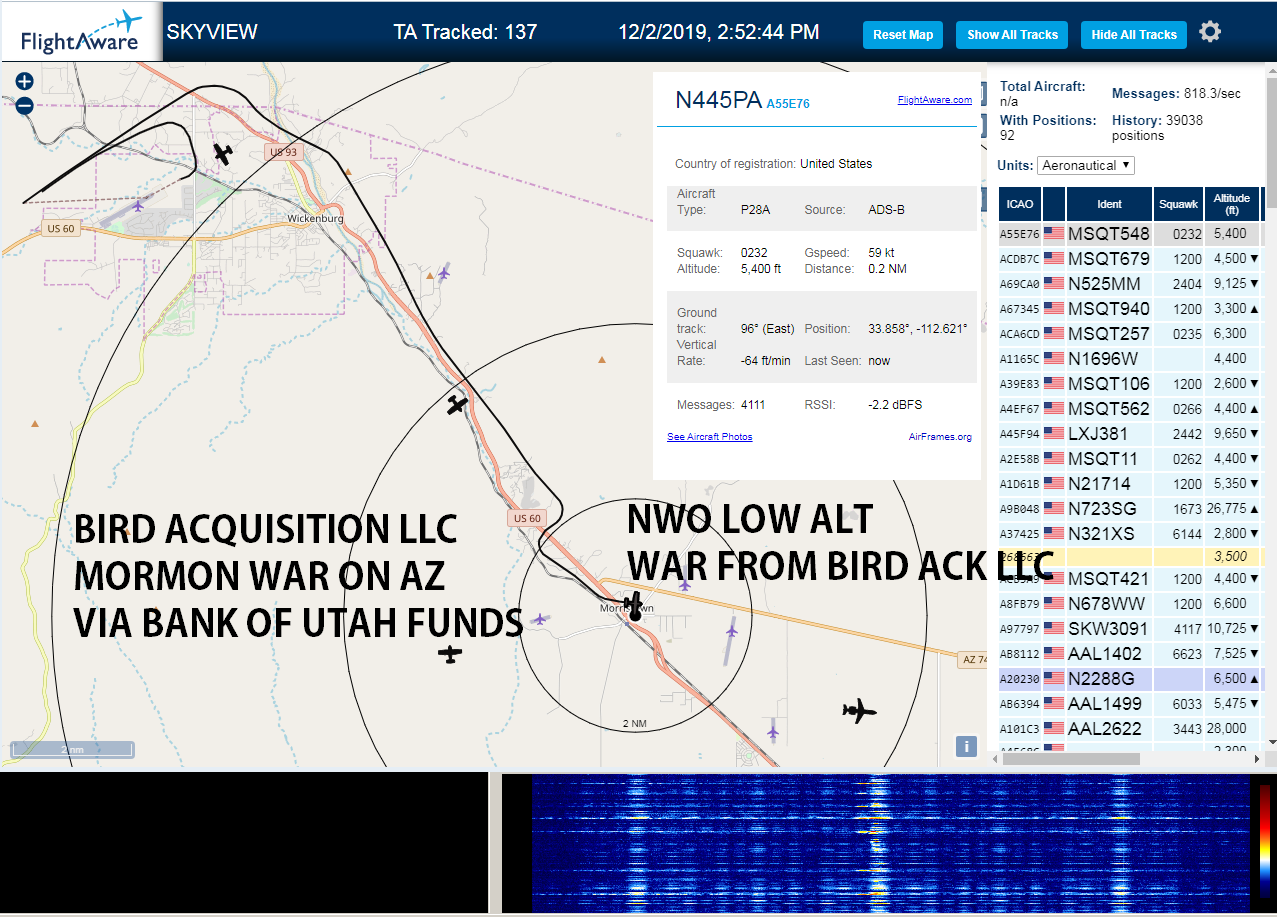Click US flag in AAL1402 row
This screenshot has width=1277, height=917.
point(1054,654)
